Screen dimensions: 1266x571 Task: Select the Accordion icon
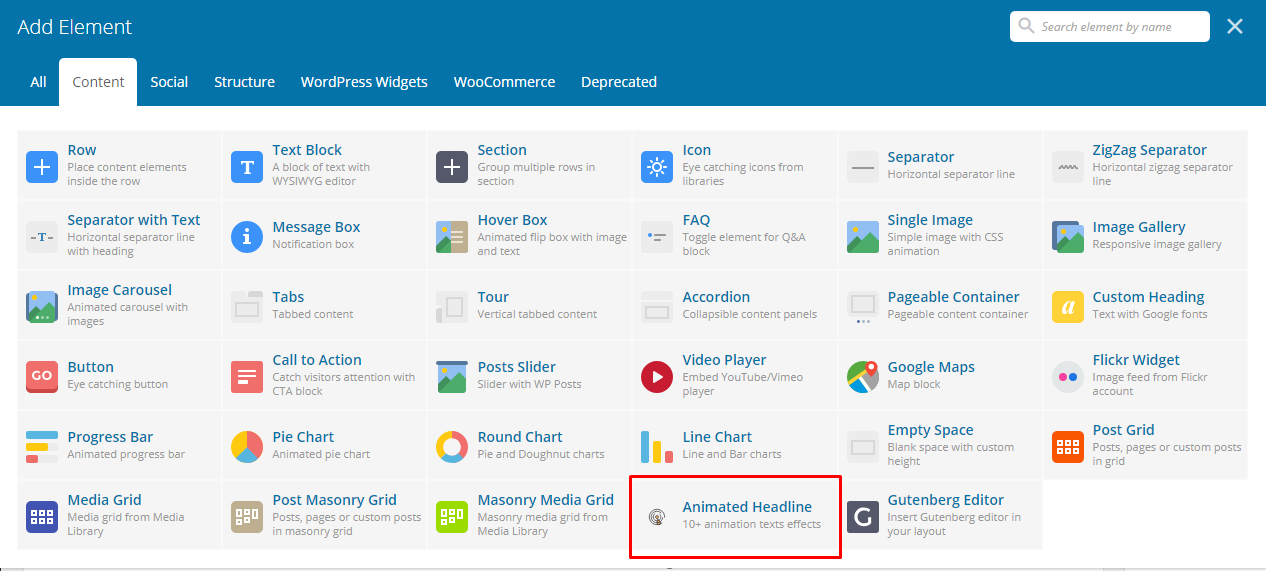(x=657, y=307)
